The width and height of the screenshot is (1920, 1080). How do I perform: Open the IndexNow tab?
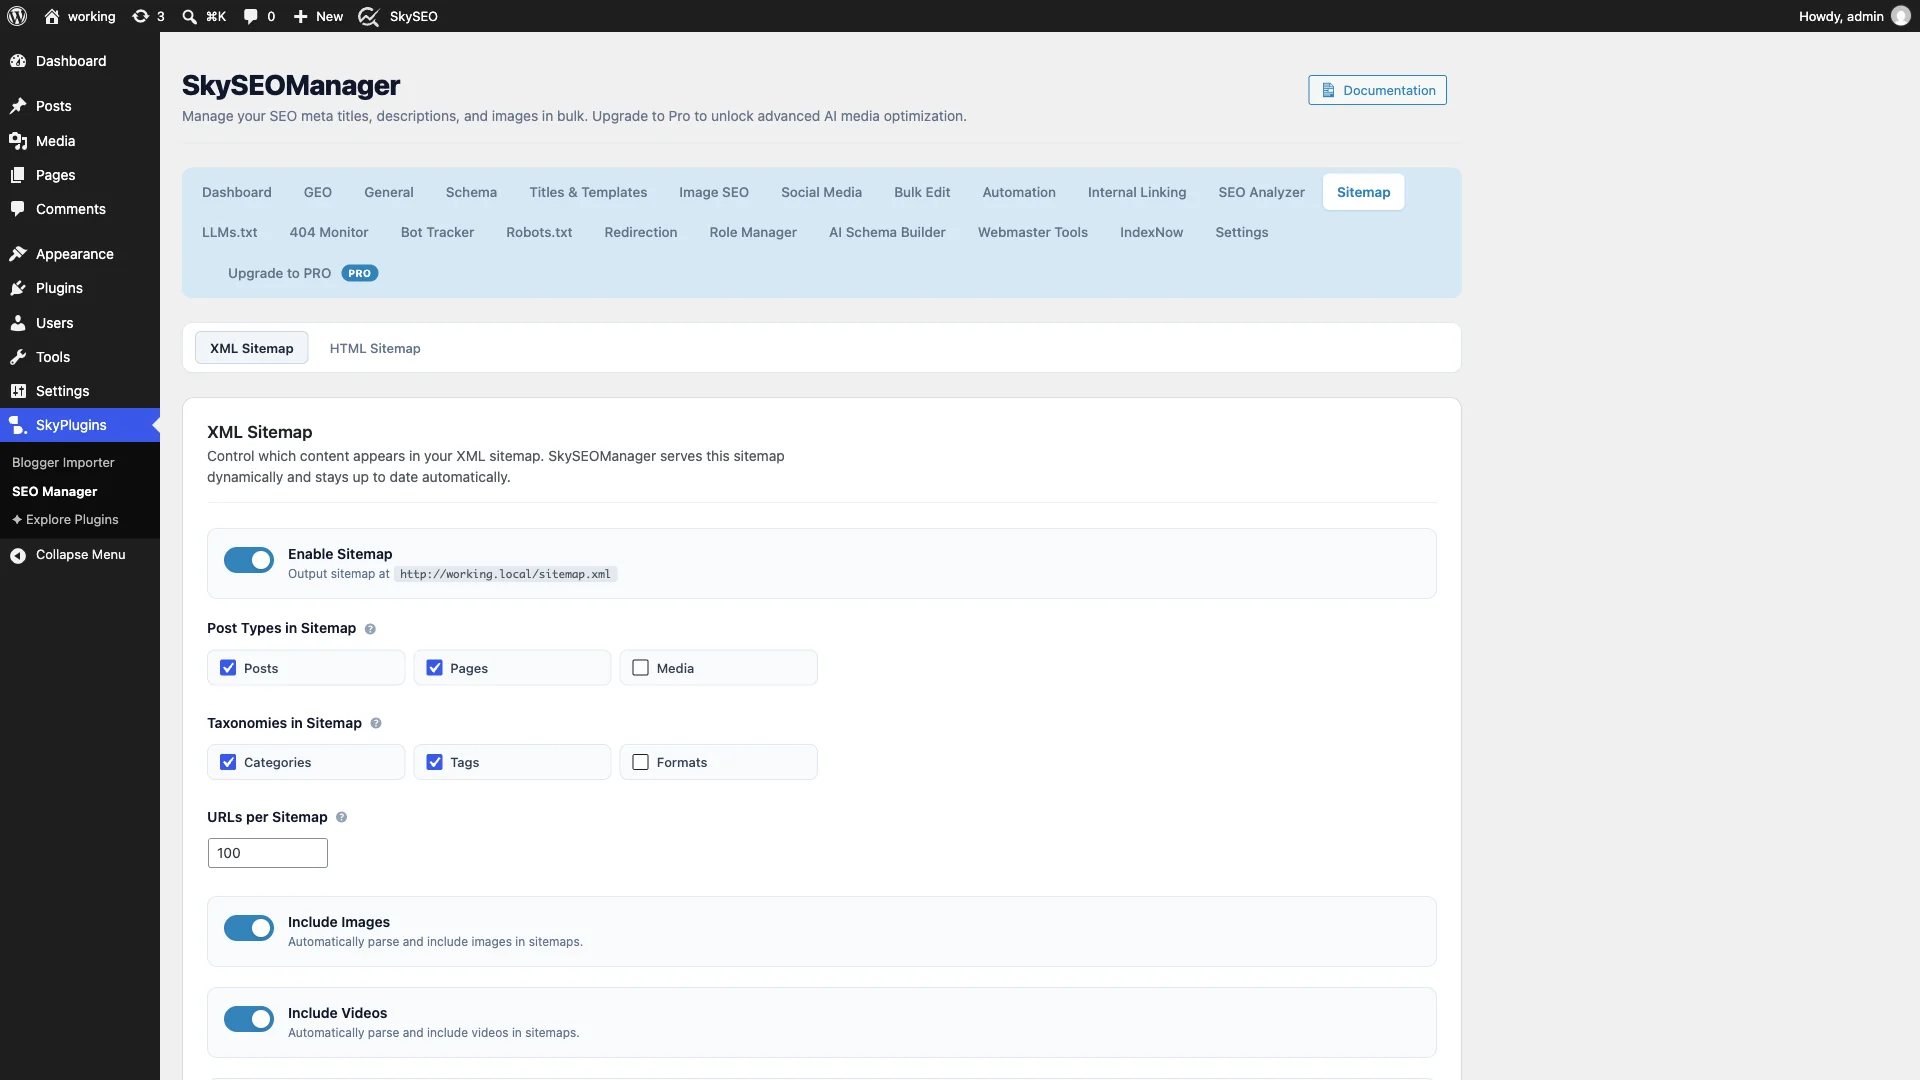coord(1151,232)
